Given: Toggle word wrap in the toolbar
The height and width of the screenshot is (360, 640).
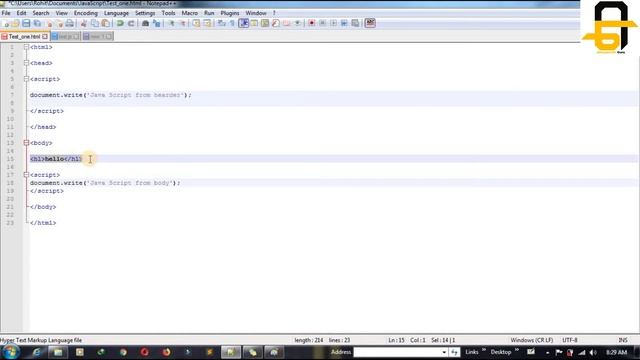Looking at the screenshot, I should (222, 23).
